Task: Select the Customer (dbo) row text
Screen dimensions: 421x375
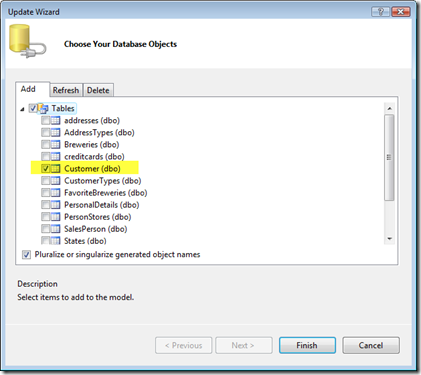Action: click(x=92, y=169)
